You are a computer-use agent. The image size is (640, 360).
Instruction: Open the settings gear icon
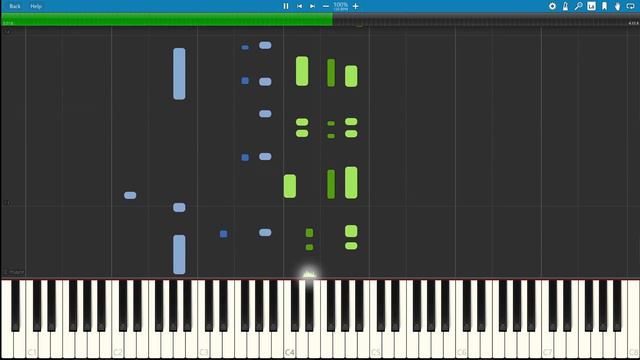[x=552, y=6]
